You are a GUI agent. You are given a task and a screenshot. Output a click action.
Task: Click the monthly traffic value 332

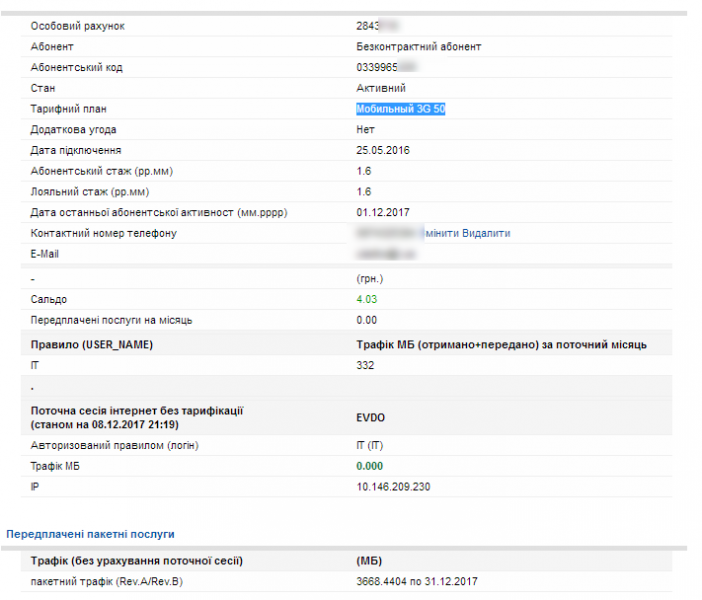coord(365,366)
